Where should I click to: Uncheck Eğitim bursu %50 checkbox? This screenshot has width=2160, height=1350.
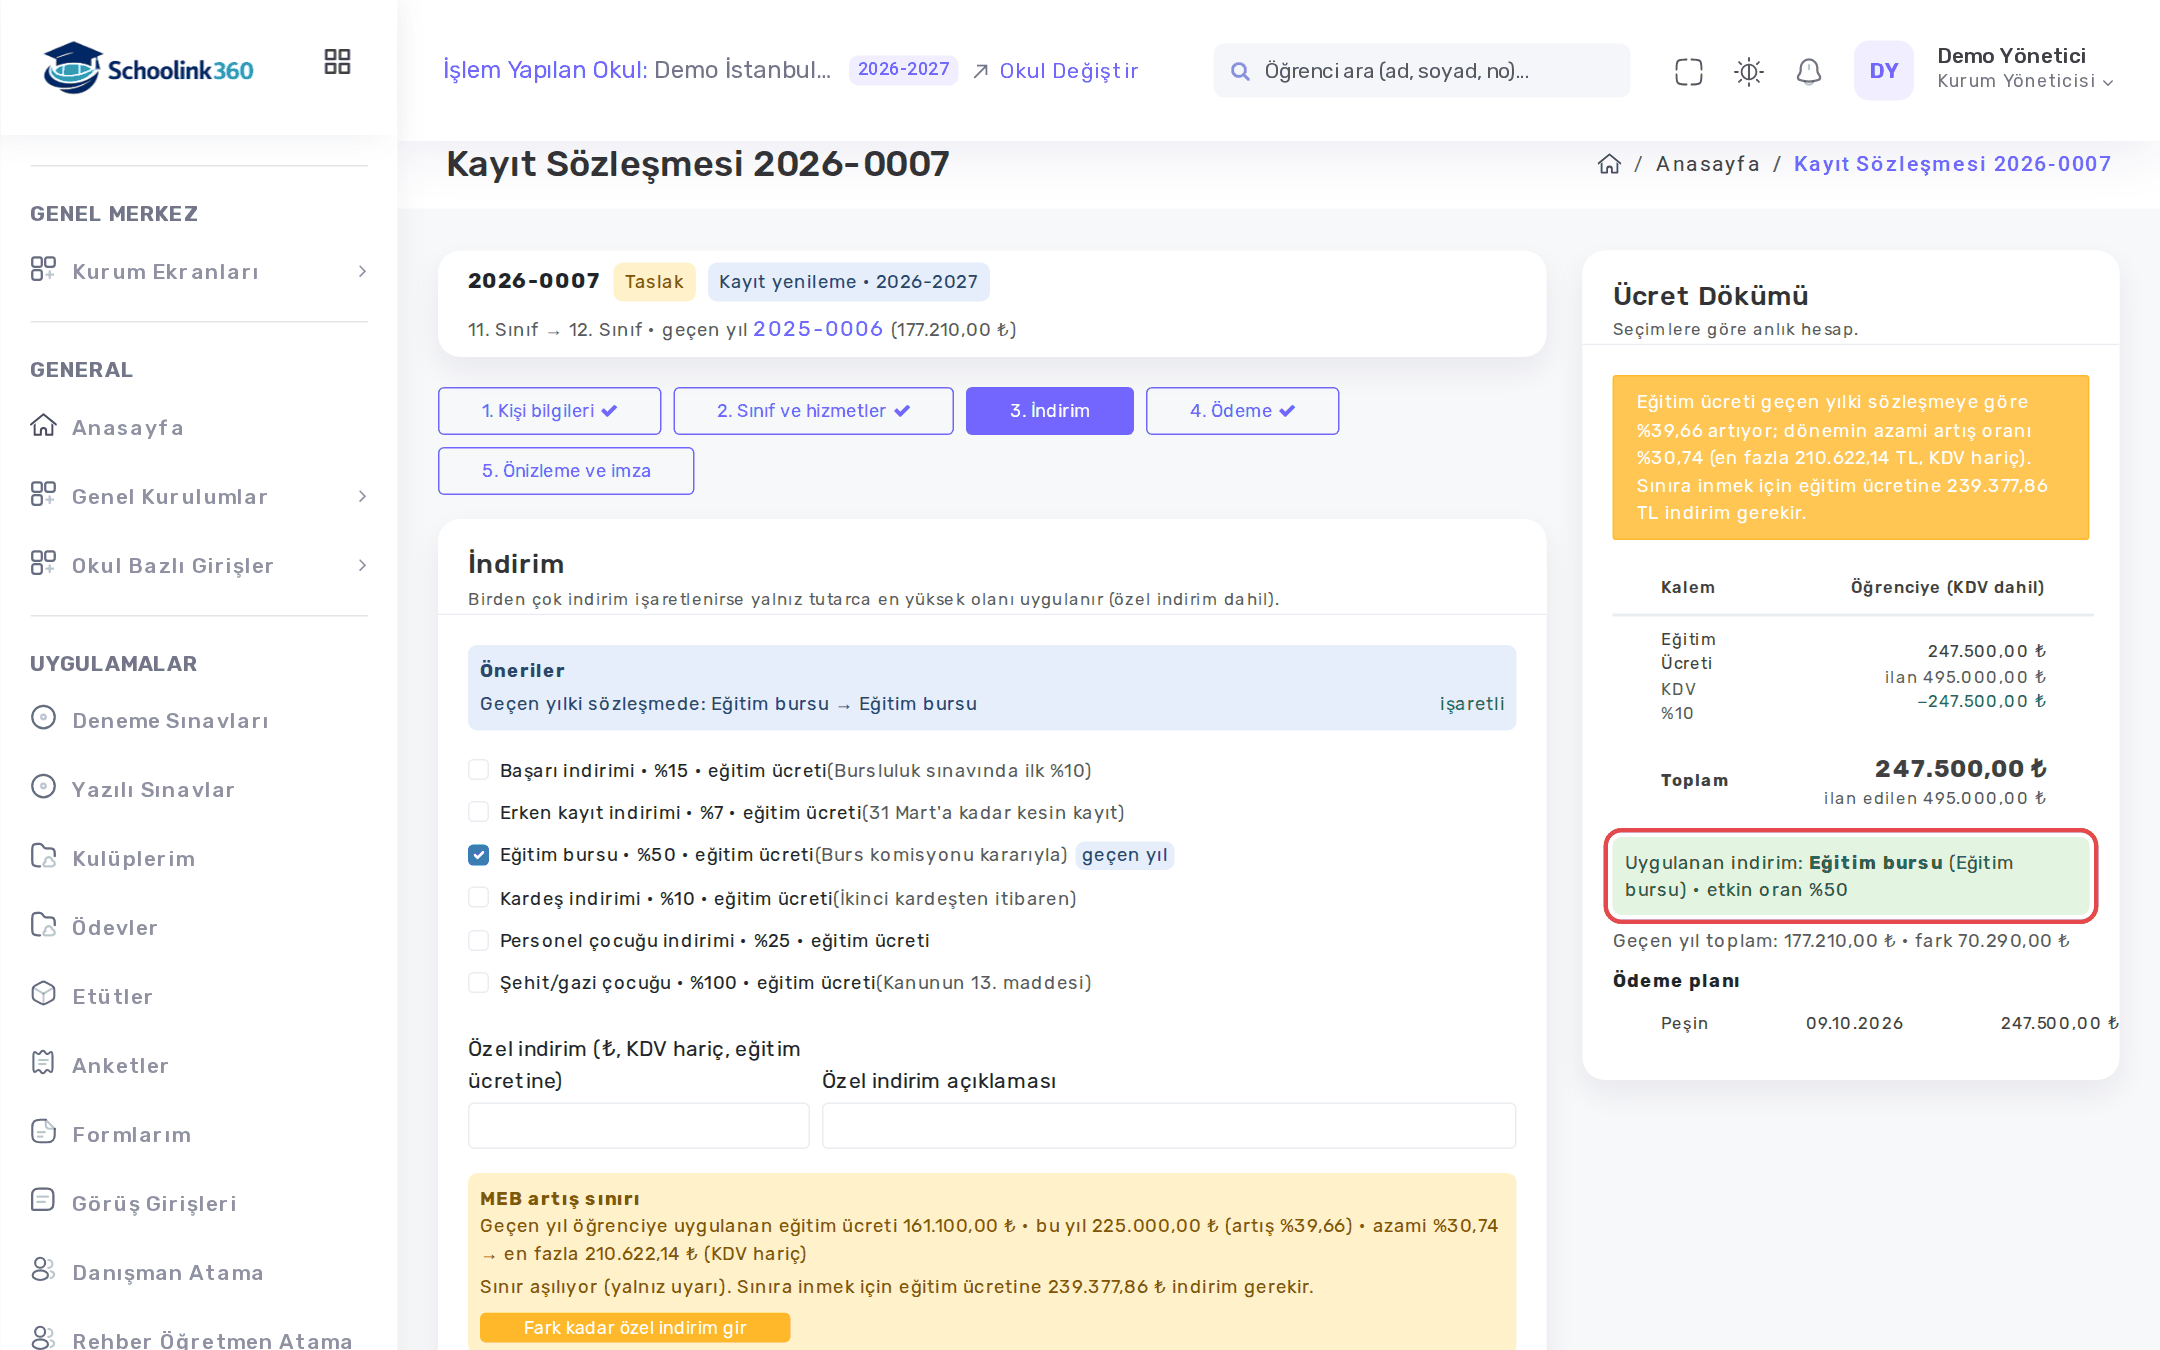coord(479,855)
